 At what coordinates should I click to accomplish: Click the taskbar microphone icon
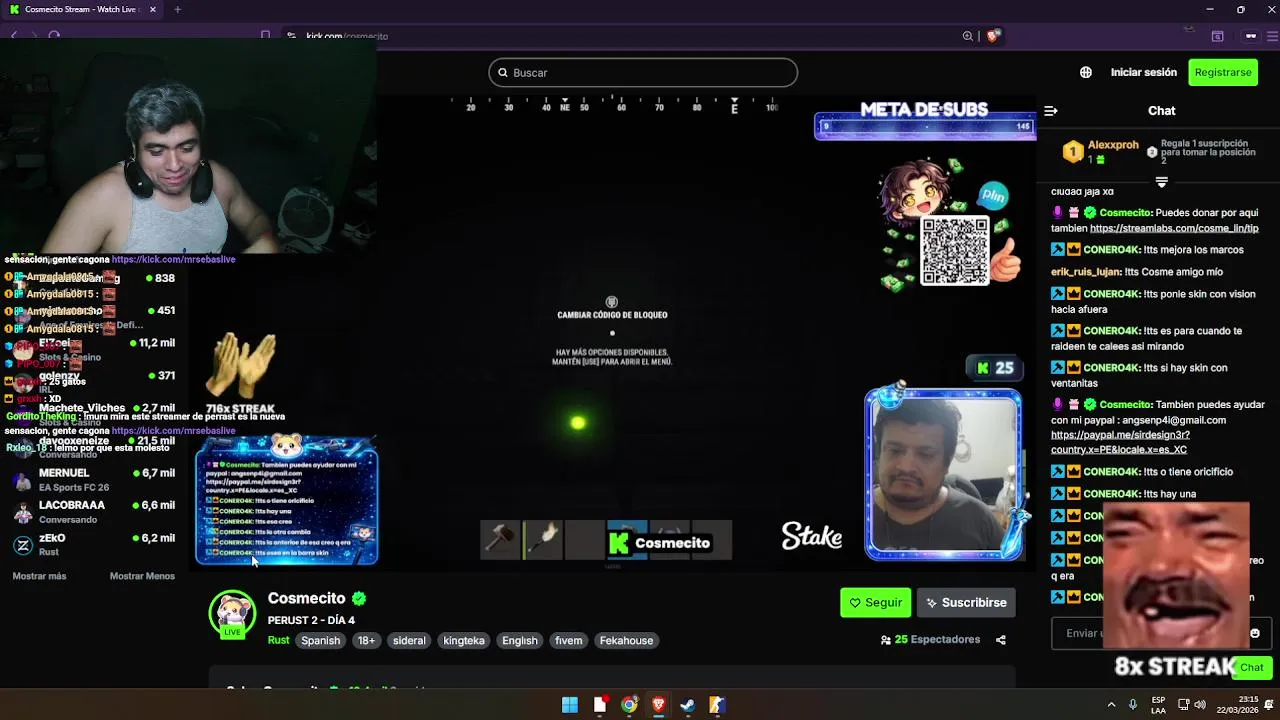tap(1133, 704)
